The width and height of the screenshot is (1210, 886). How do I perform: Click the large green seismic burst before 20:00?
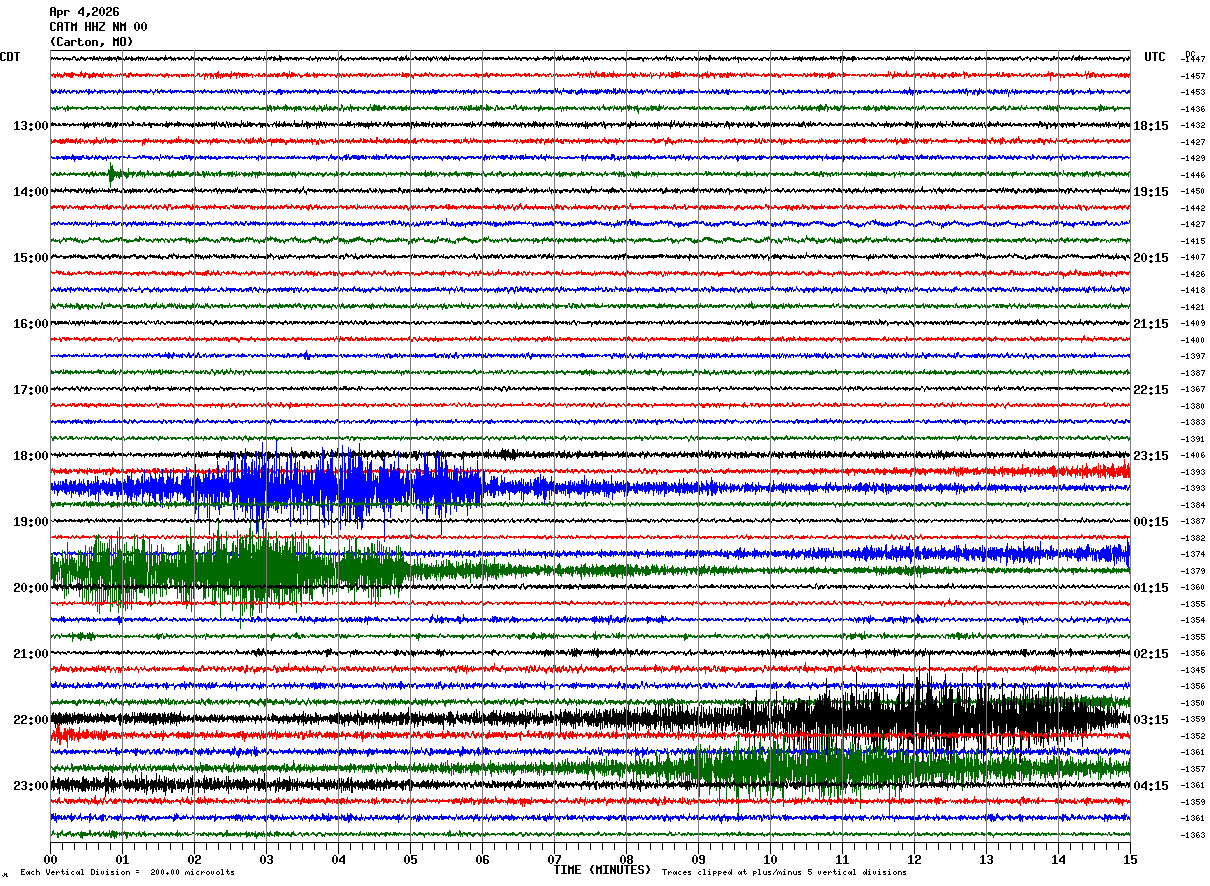point(230,570)
